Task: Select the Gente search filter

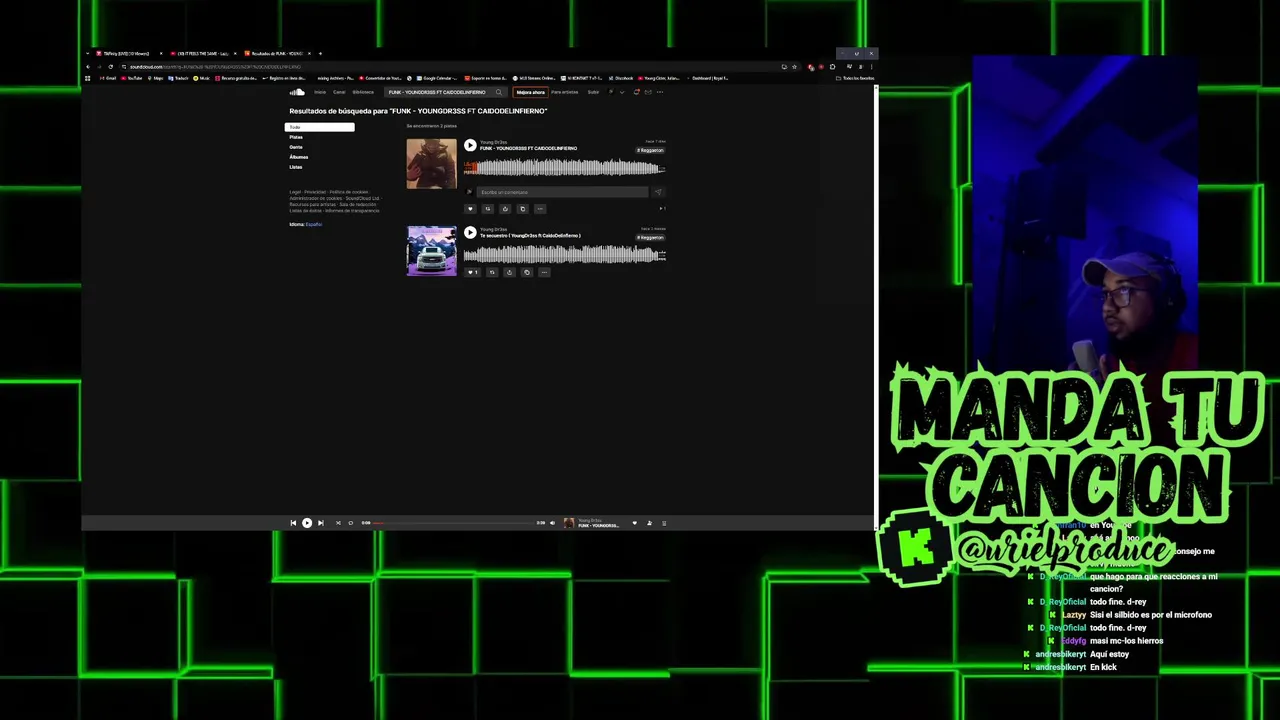Action: click(296, 147)
